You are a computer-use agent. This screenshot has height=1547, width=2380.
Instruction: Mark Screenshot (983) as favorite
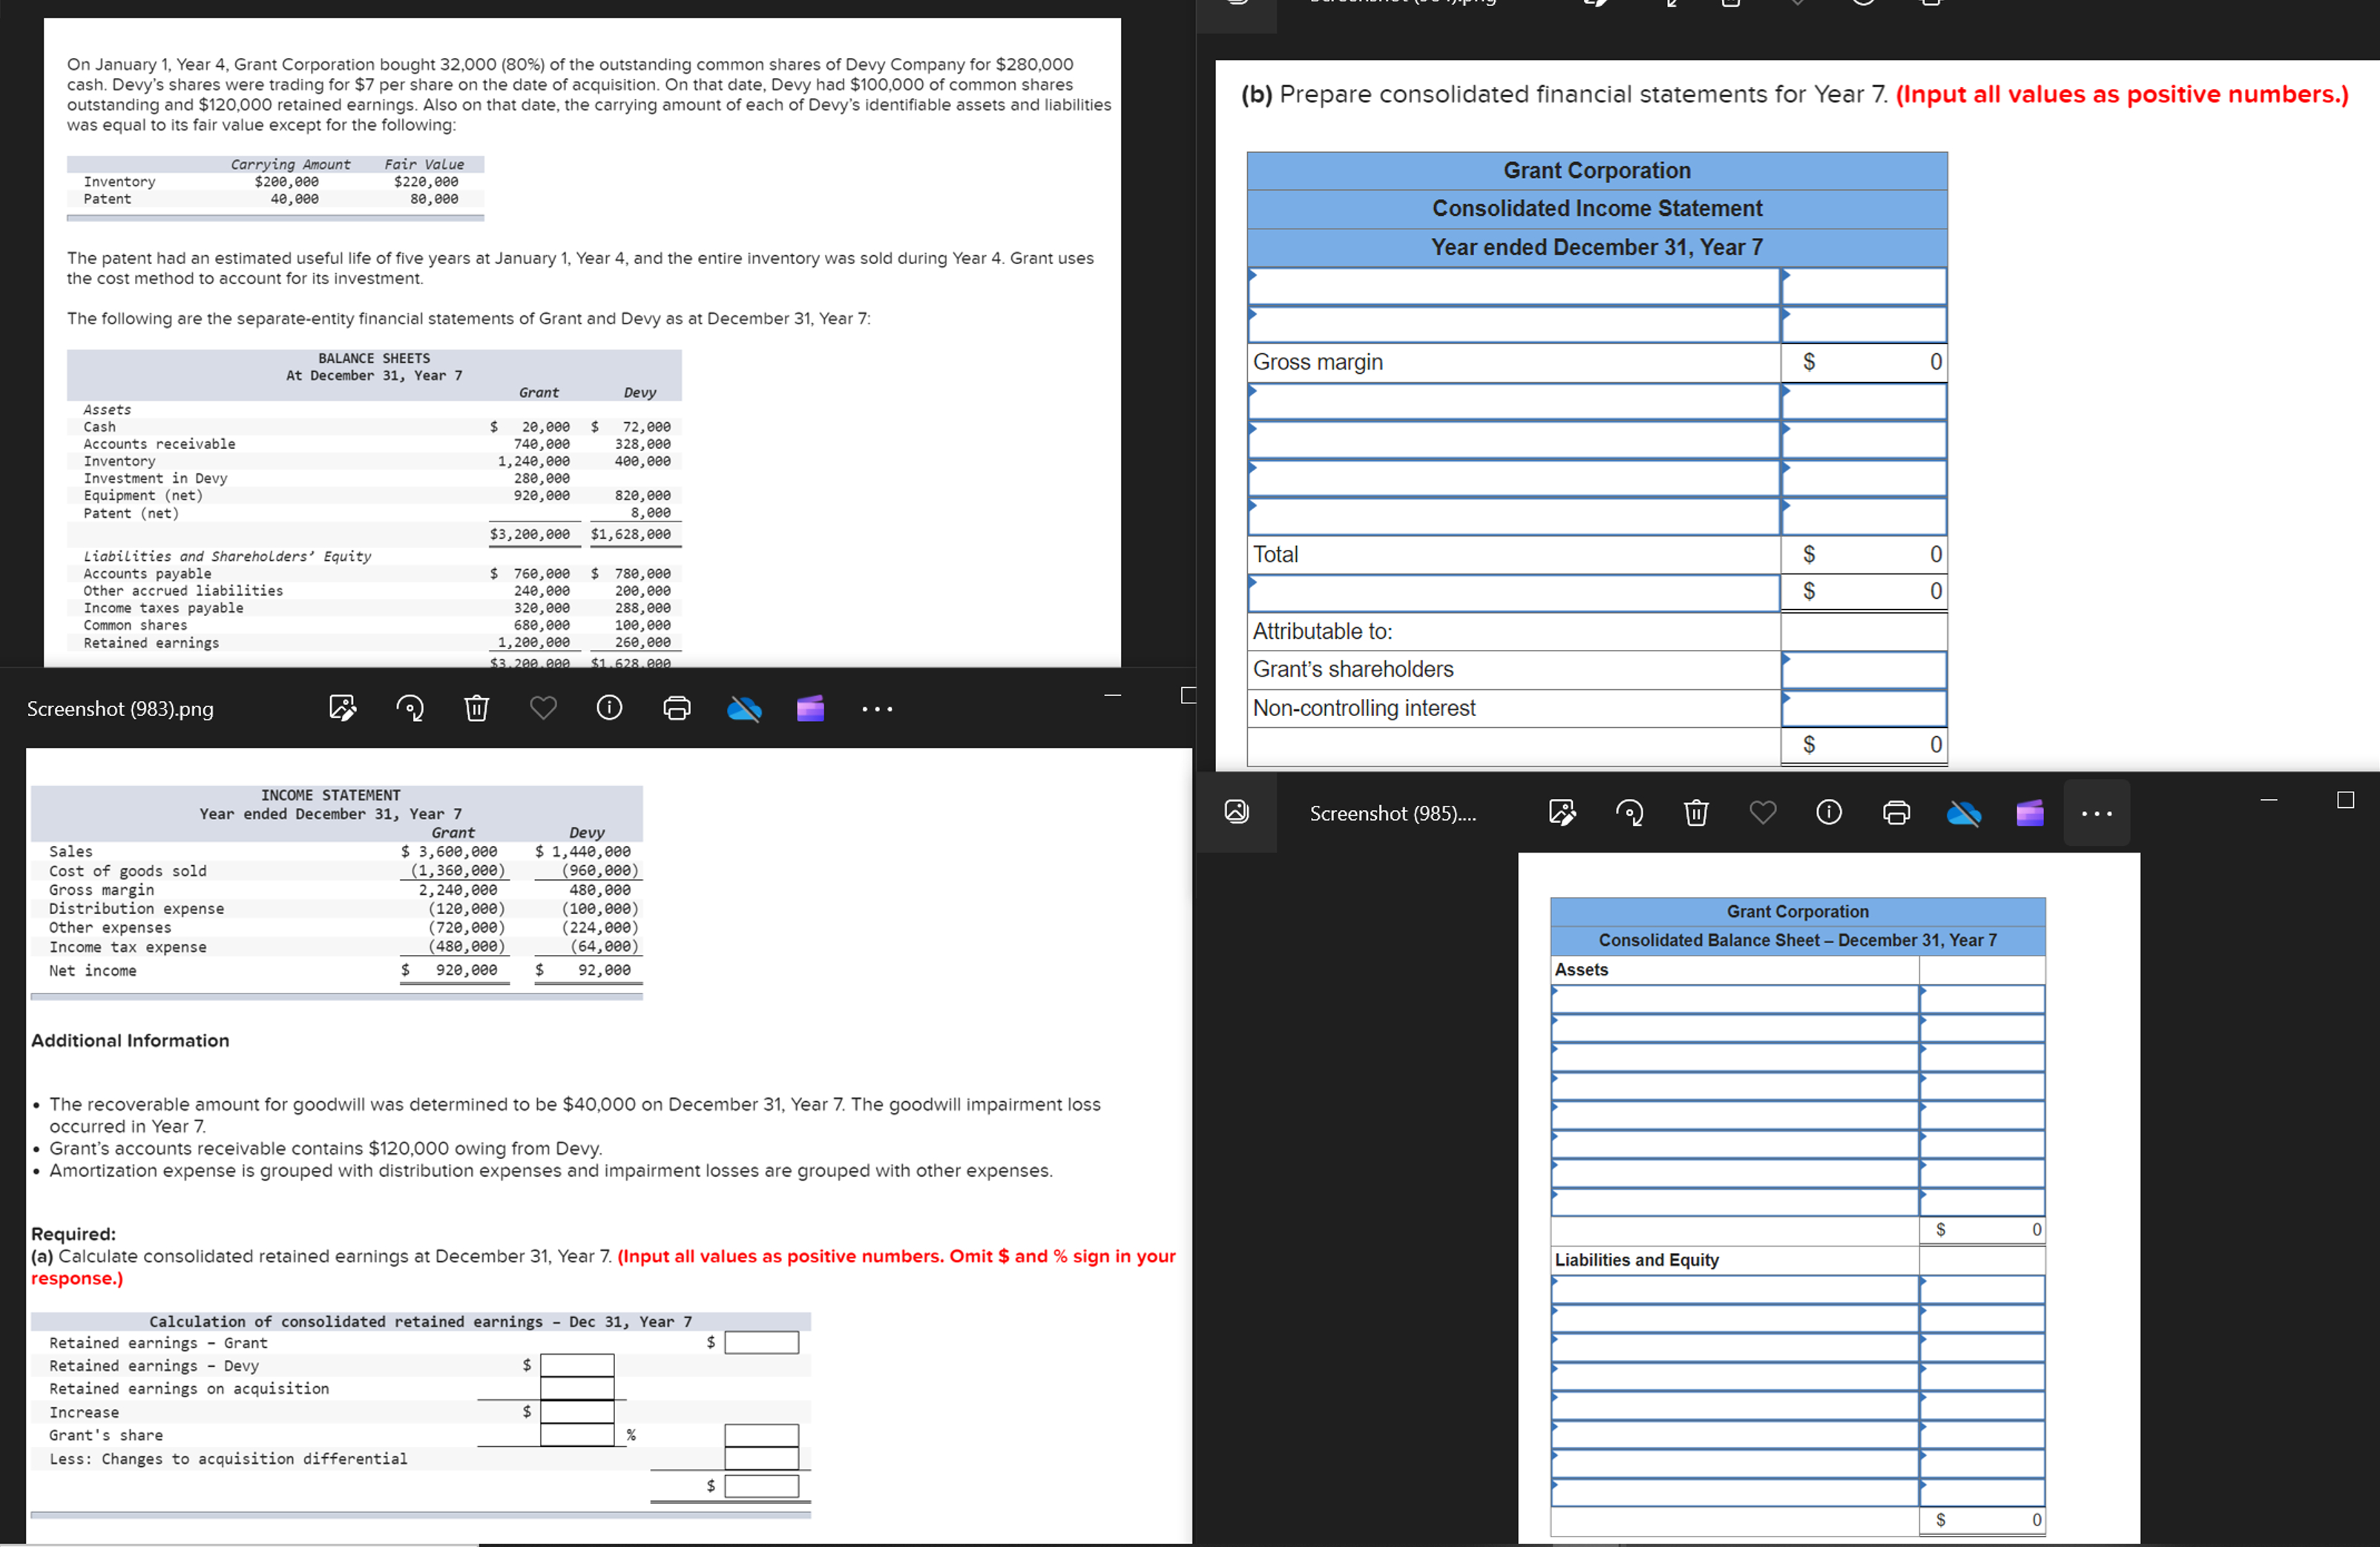pyautogui.click(x=543, y=708)
